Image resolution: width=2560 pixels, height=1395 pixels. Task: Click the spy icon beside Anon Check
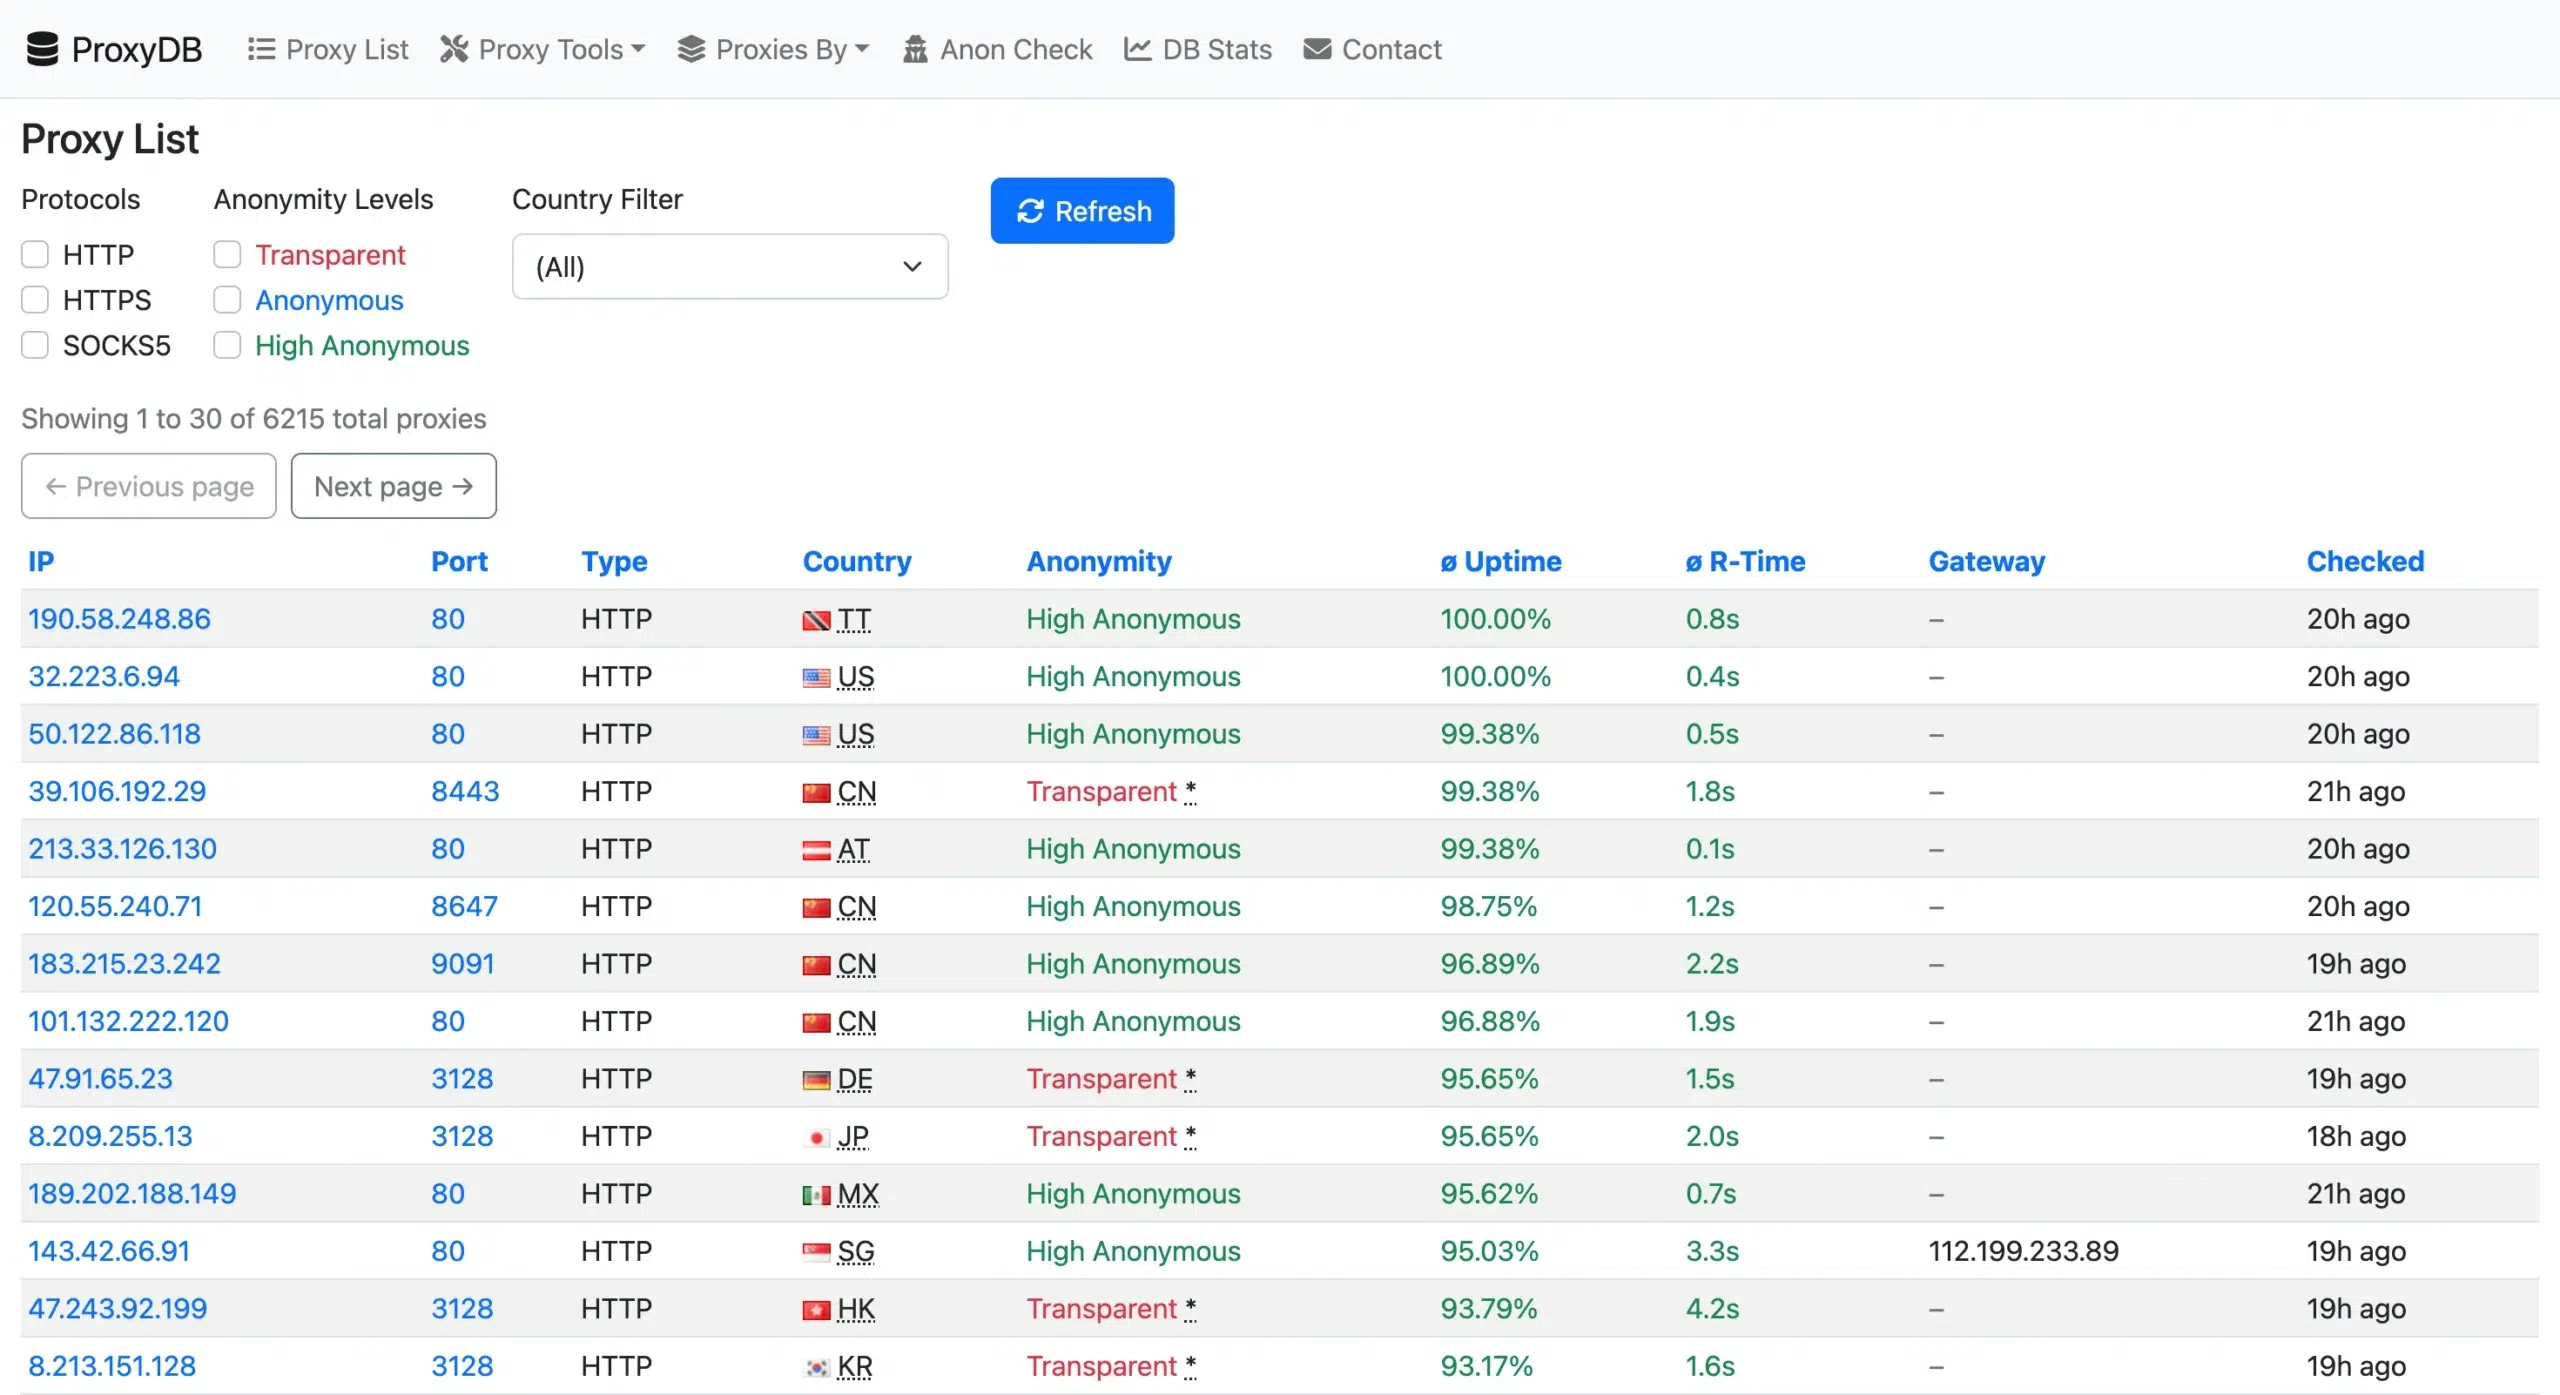click(x=914, y=49)
